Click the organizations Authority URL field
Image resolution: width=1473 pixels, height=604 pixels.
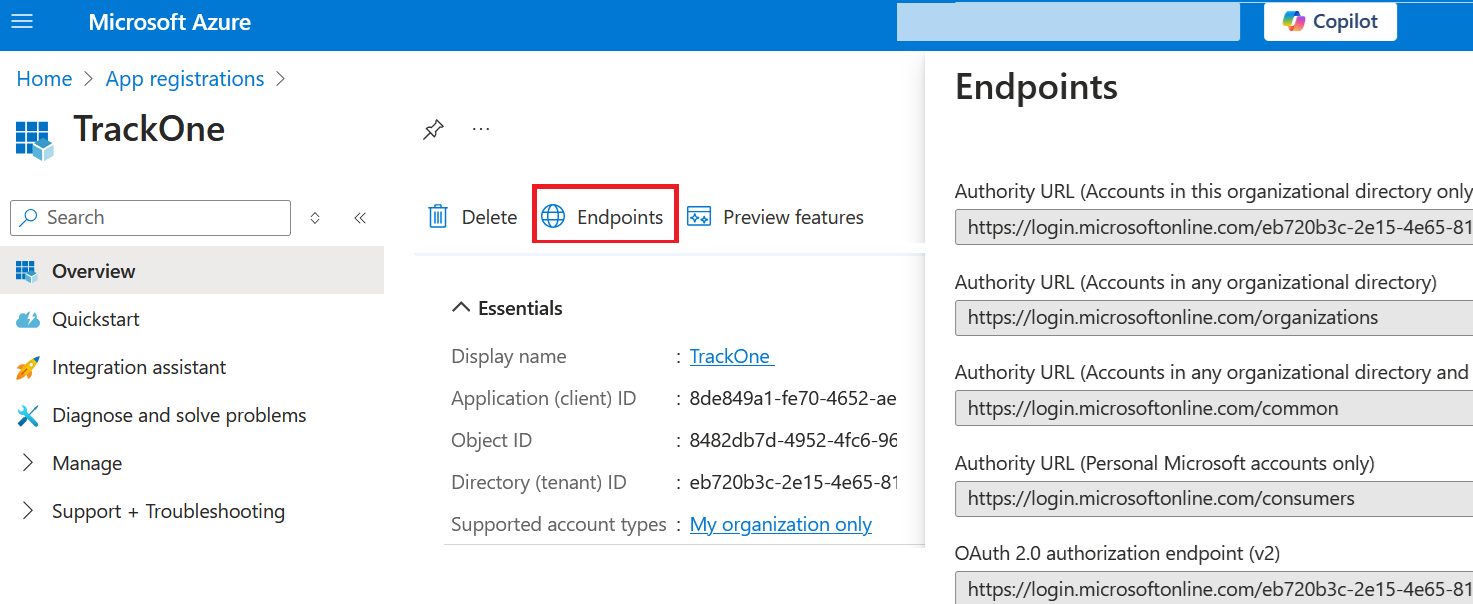(1214, 317)
